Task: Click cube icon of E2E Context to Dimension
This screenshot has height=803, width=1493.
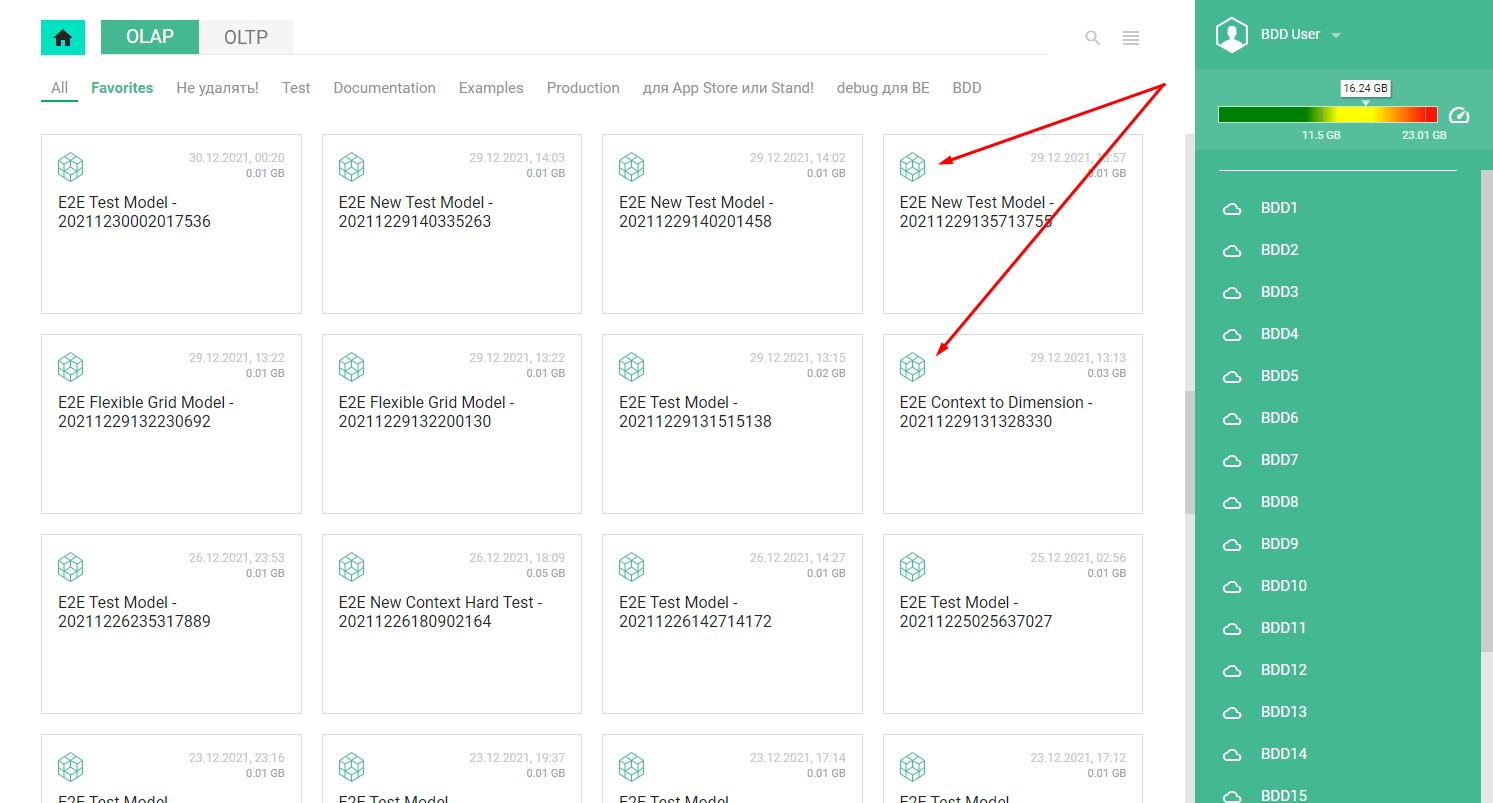Action: (912, 367)
